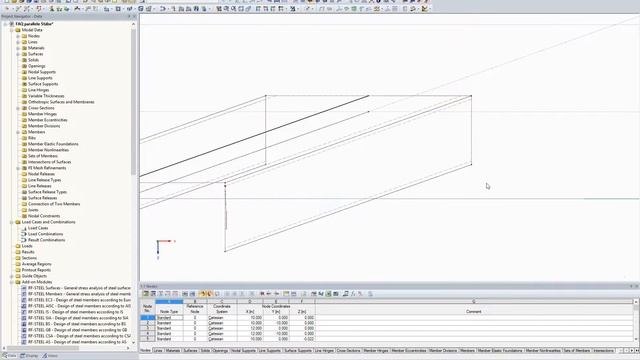Close the Project Navigator panel
Image resolution: width=640 pixels, height=360 pixels.
click(x=135, y=16)
